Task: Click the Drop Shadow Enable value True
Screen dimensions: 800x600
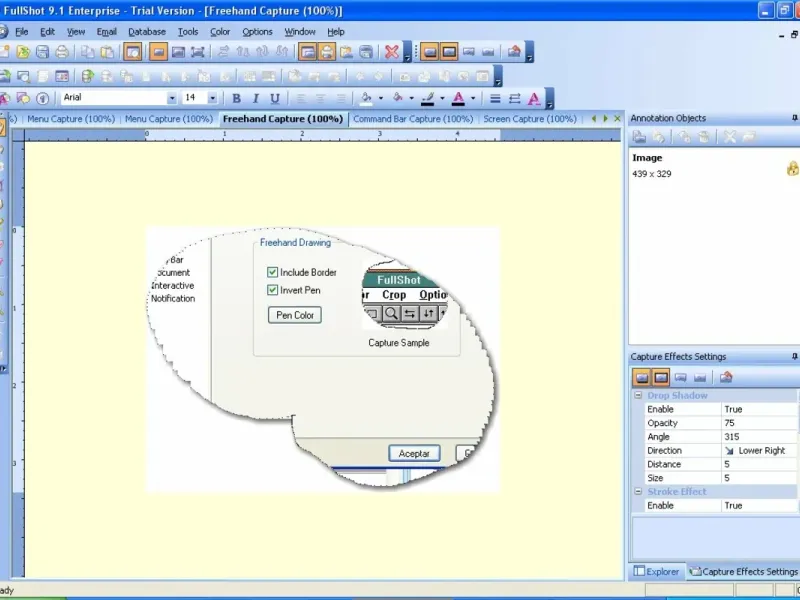Action: tap(759, 409)
